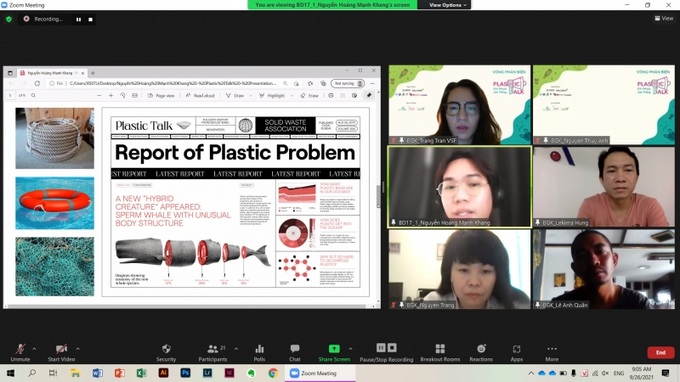Zoom out the PDF with minus button

99,95
